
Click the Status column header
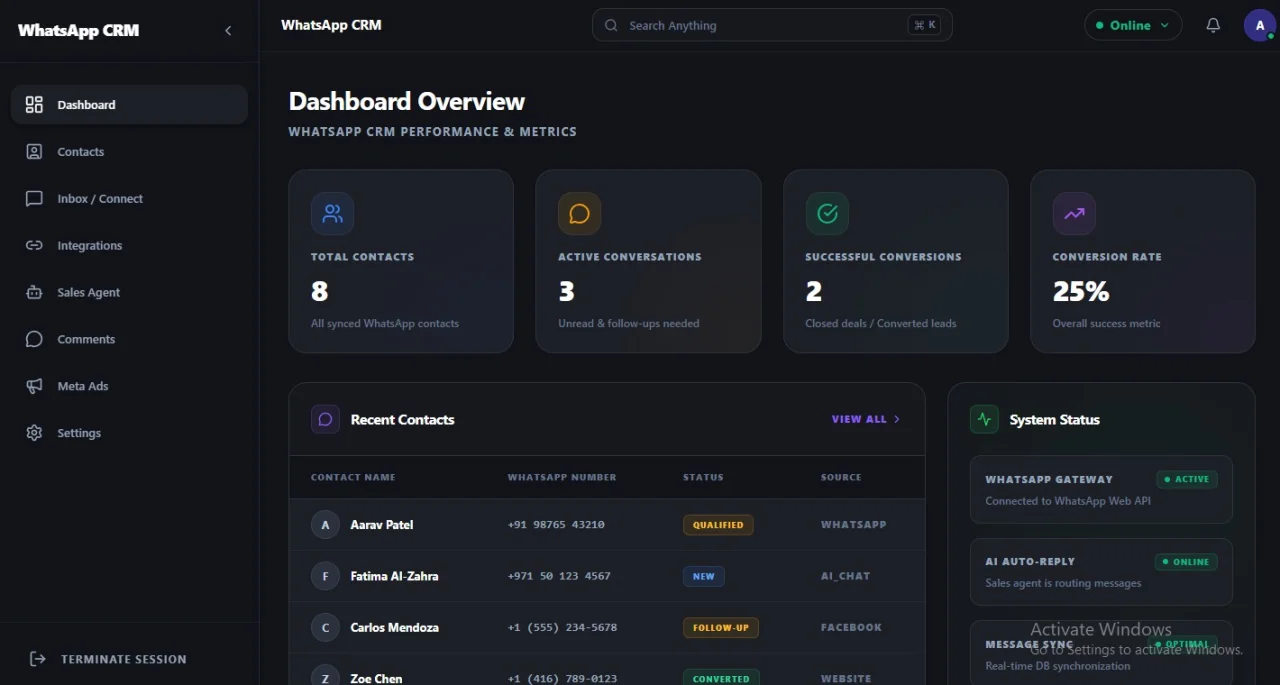(x=703, y=477)
